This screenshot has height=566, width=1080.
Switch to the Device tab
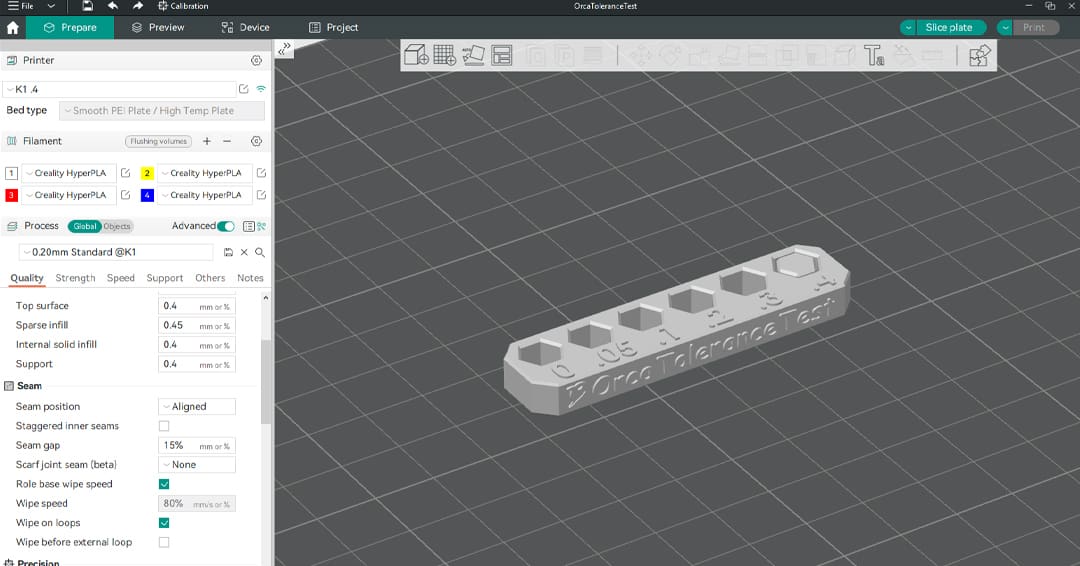tap(245, 28)
